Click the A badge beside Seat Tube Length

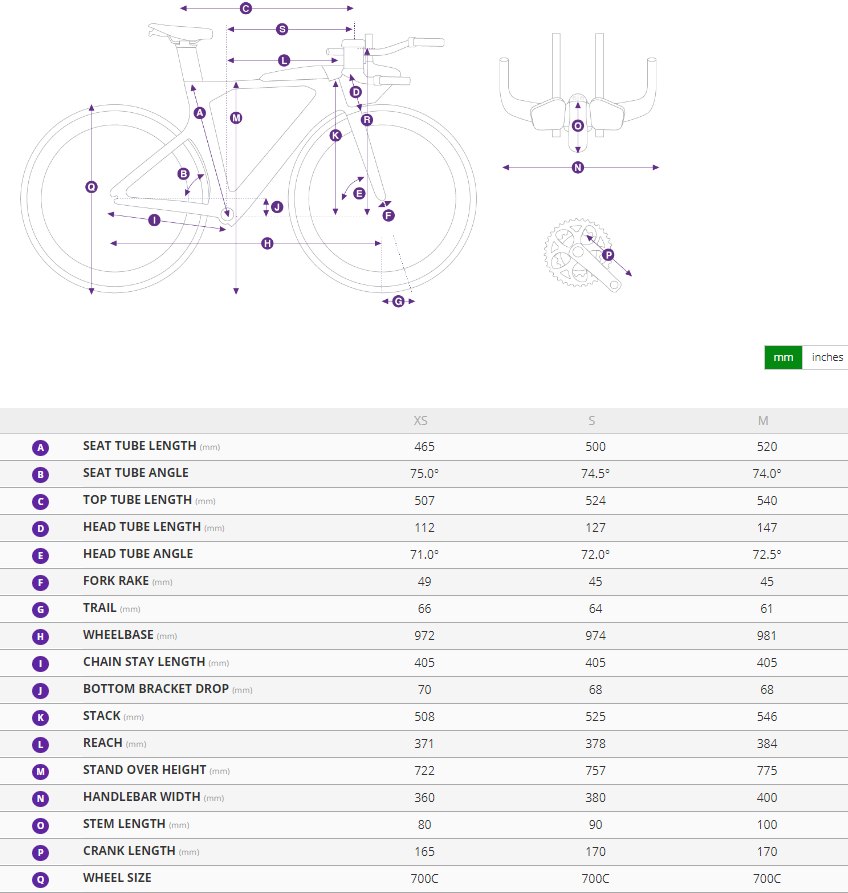(x=40, y=447)
